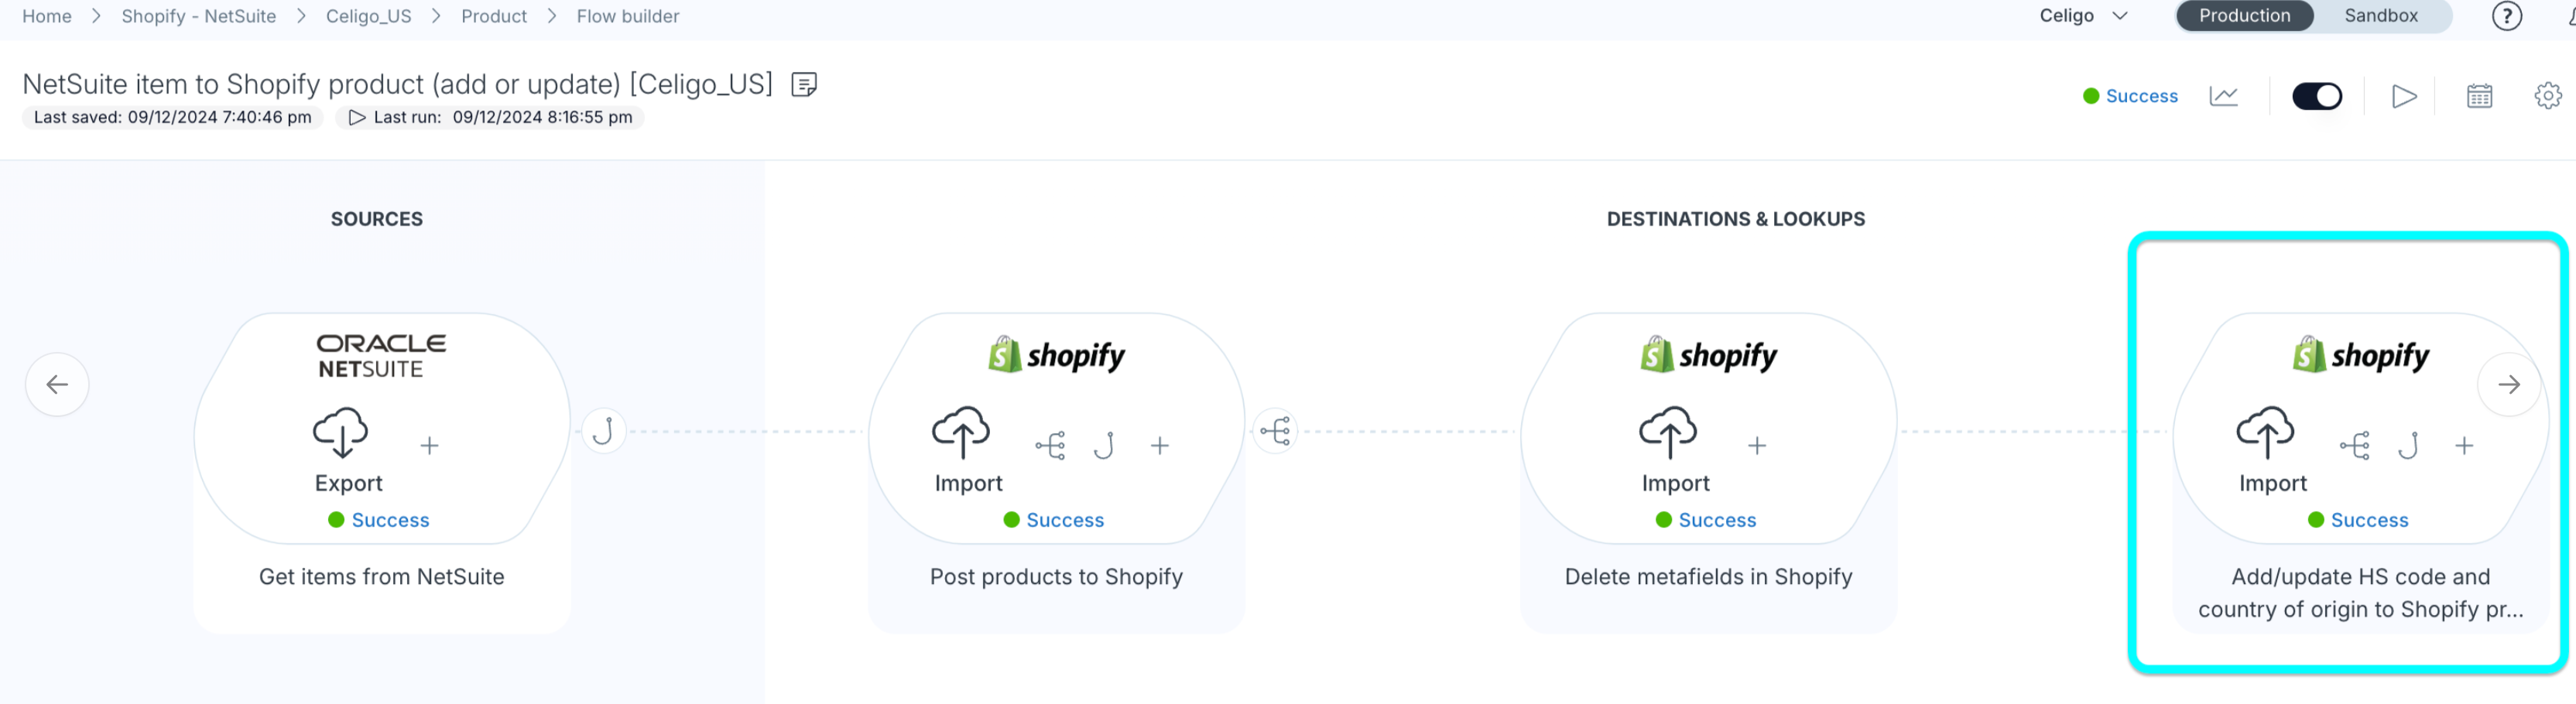Click 'Get items from NetSuite' label

pyautogui.click(x=381, y=577)
